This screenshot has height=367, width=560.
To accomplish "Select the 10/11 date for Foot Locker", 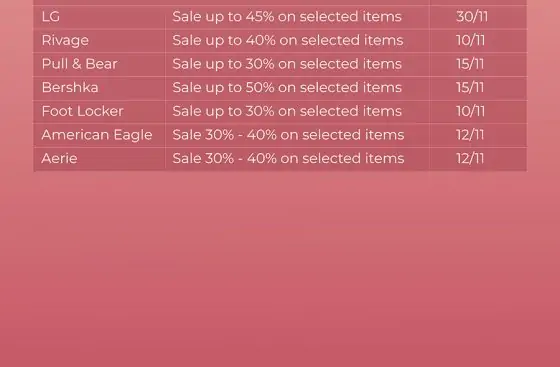I will [x=470, y=111].
